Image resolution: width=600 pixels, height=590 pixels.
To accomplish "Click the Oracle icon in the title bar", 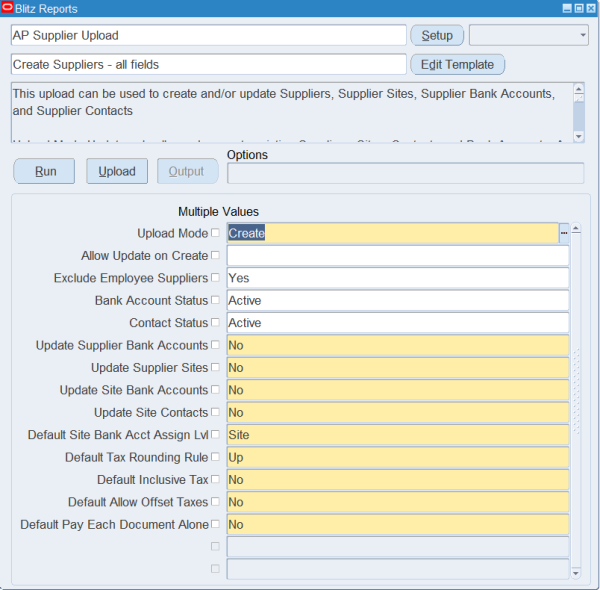I will click(x=7, y=8).
